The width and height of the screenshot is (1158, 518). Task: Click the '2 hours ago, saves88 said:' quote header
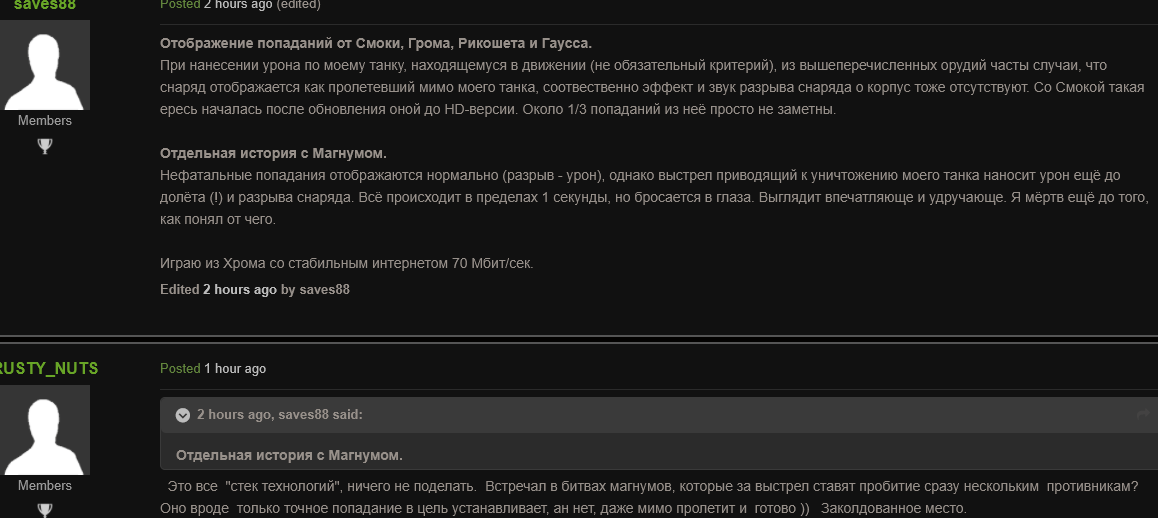click(279, 414)
